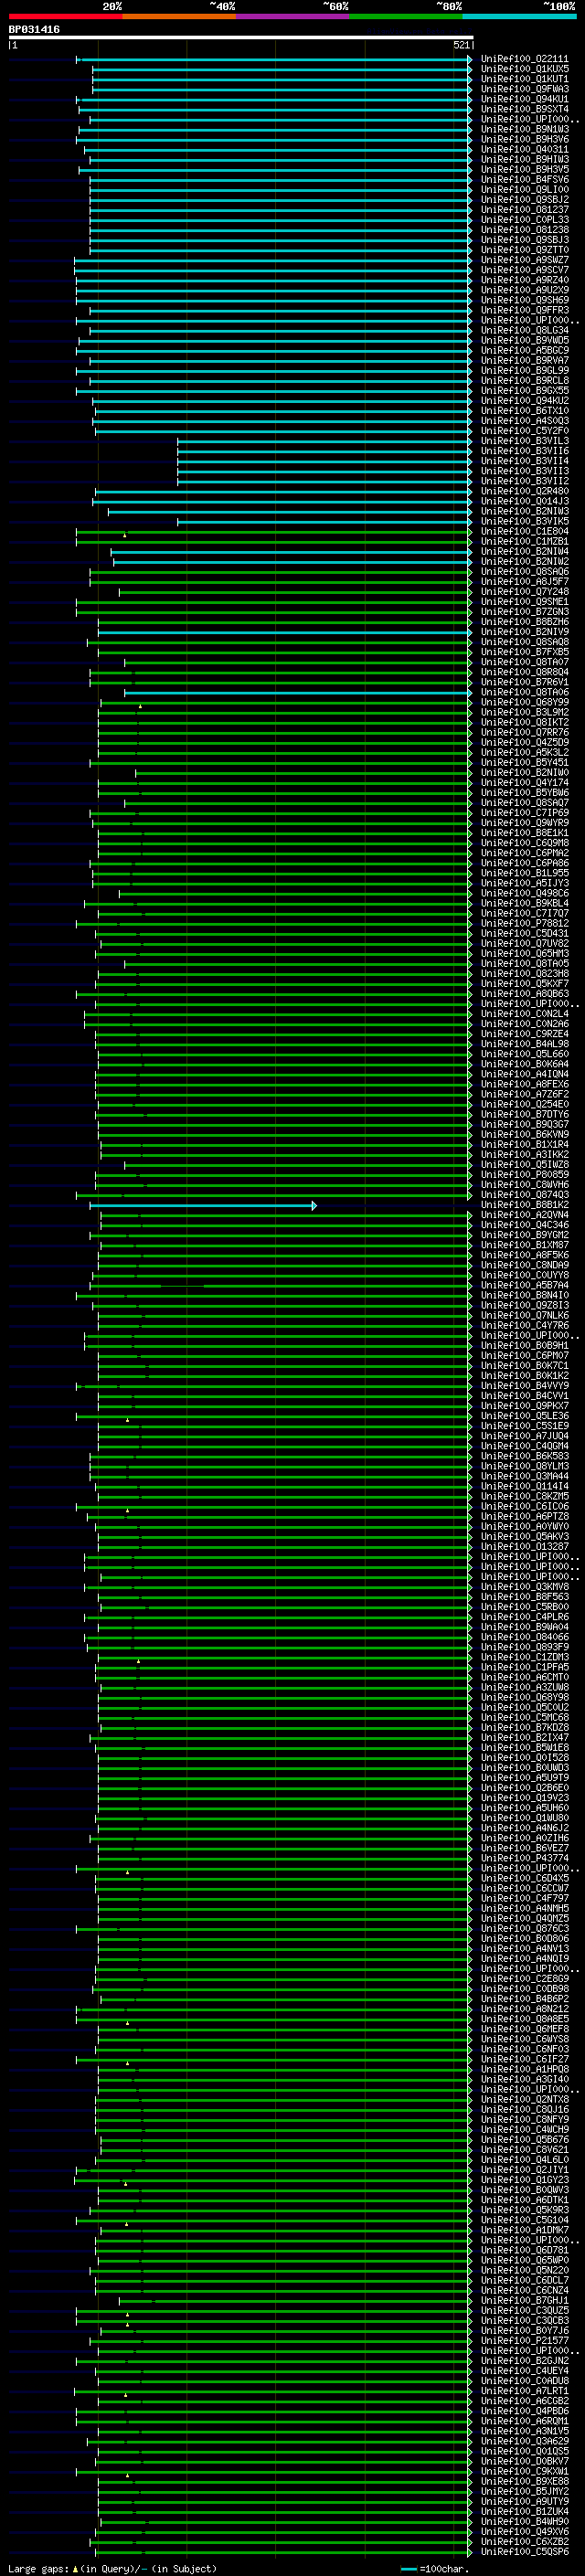This screenshot has height=2576, width=585.
Task: Click hit label UniRef100_B4FSV6
Action: click(x=524, y=180)
